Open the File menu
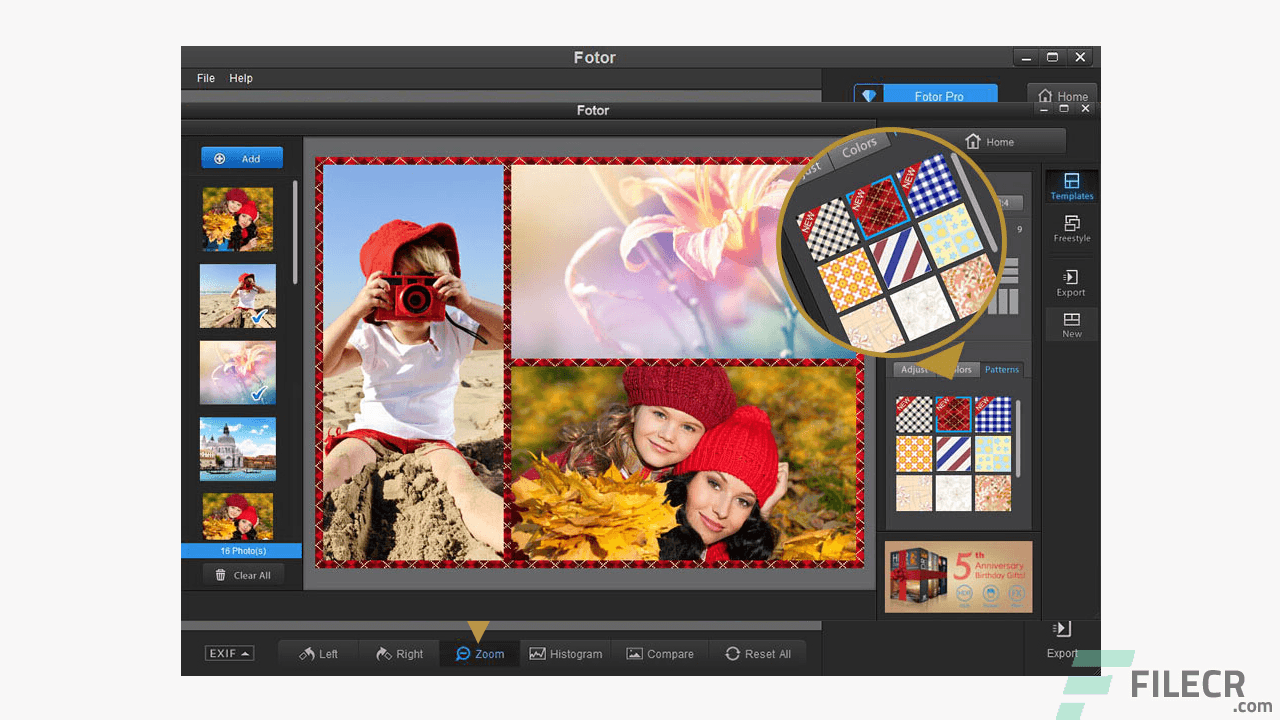 pos(205,78)
